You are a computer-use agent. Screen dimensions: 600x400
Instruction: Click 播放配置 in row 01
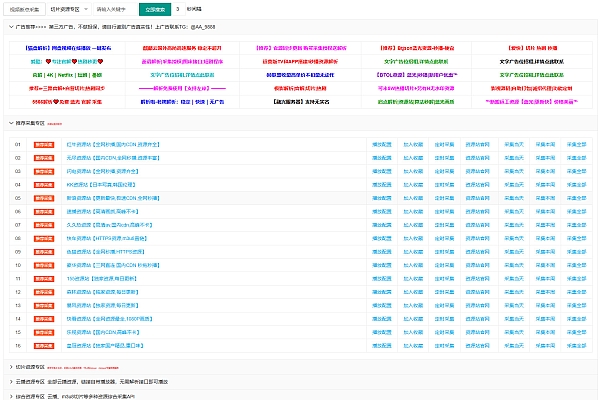382,145
